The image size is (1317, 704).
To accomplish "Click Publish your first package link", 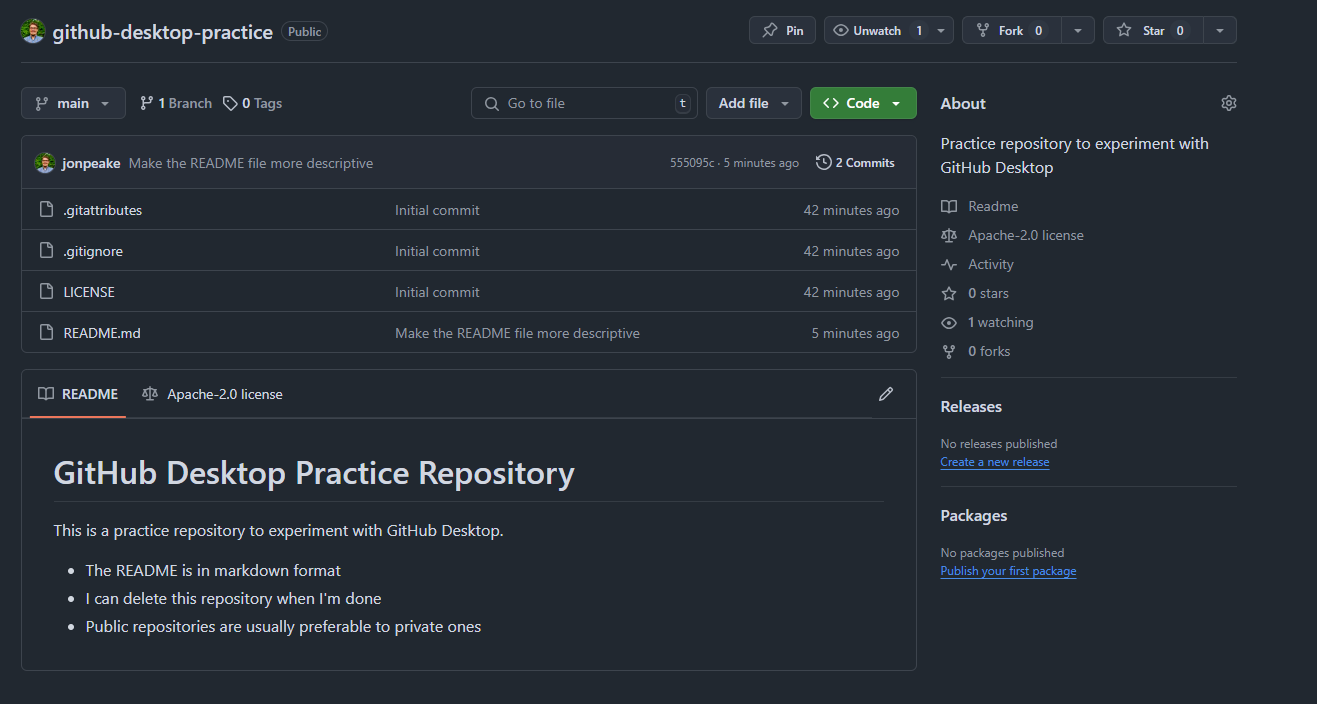I will click(1008, 571).
